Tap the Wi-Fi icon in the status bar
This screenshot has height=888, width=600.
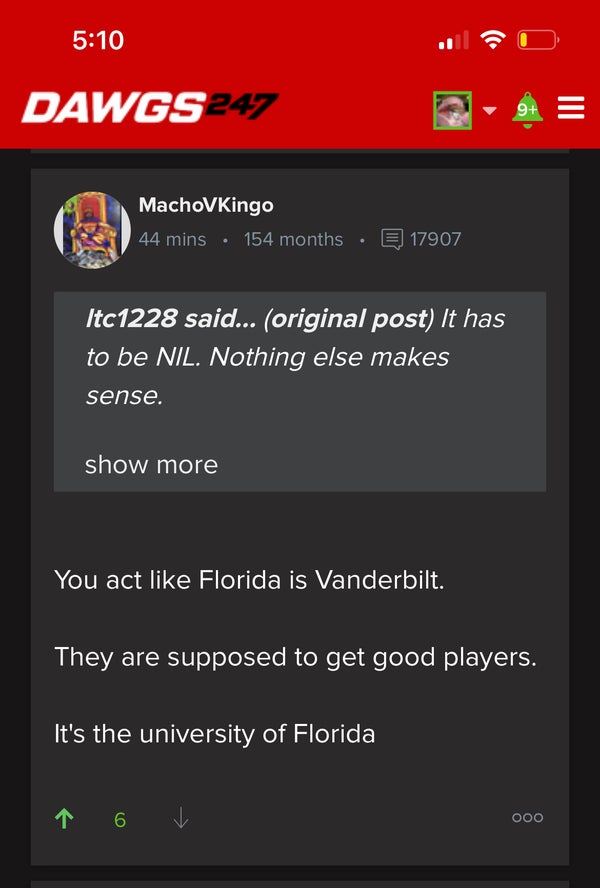[492, 40]
